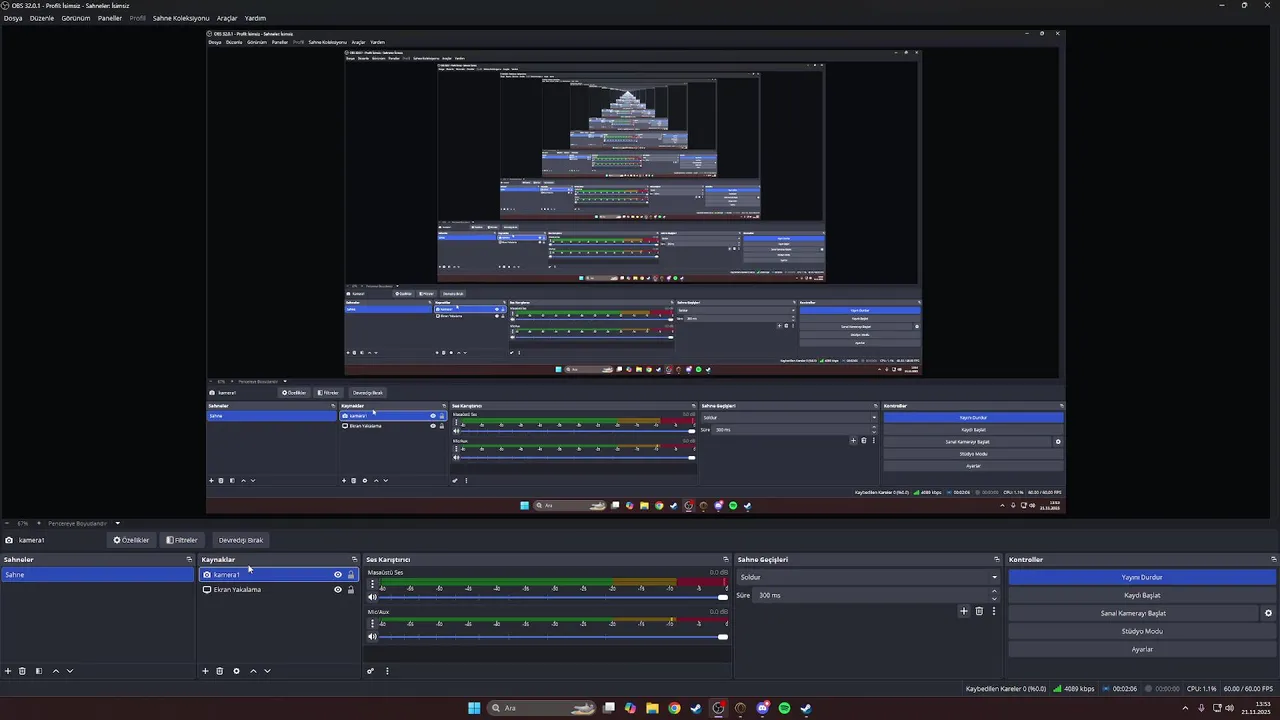Click the Süre 300 ms duration field

coord(869,595)
